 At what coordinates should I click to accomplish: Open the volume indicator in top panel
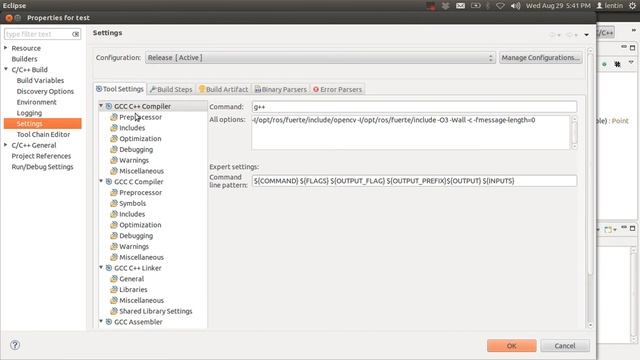point(516,6)
